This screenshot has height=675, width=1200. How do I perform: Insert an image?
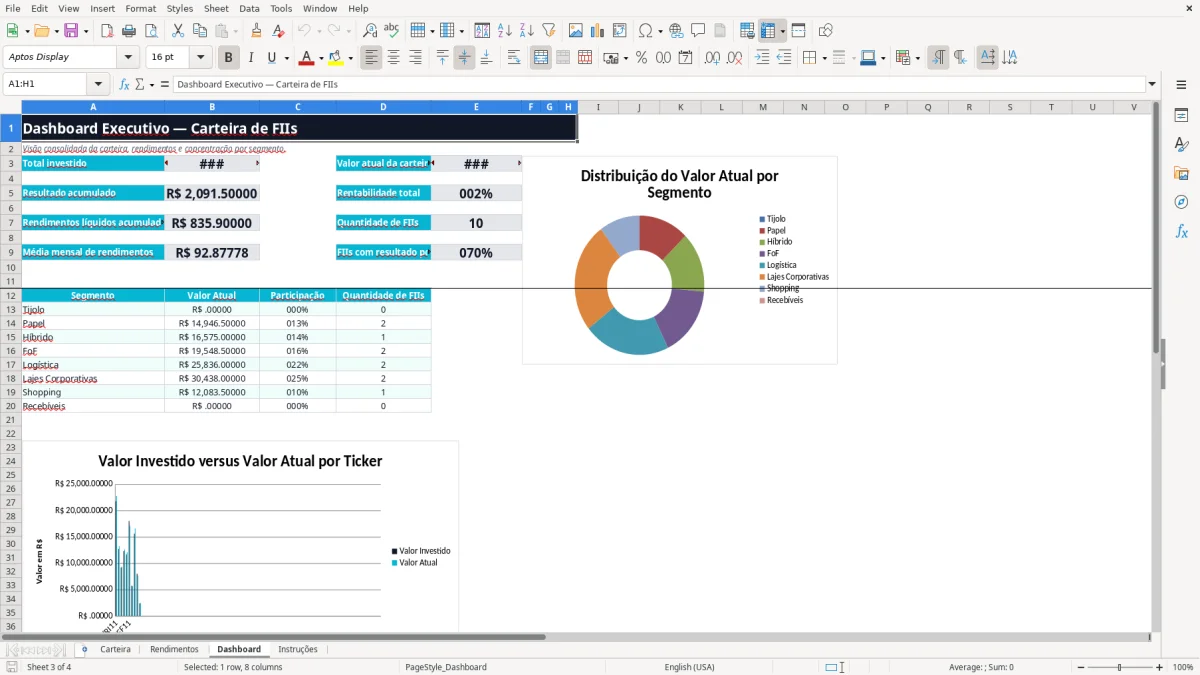(x=576, y=31)
